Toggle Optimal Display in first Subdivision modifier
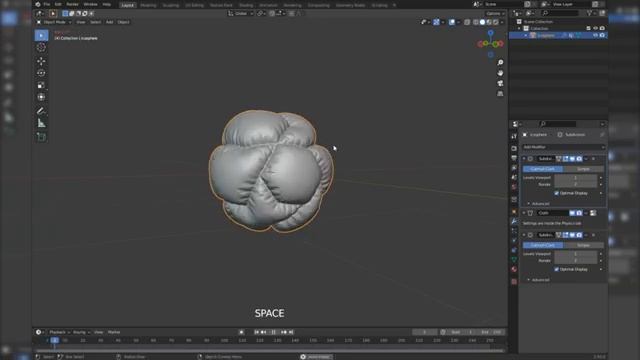Screen dimensions: 640x360 pos(556,193)
